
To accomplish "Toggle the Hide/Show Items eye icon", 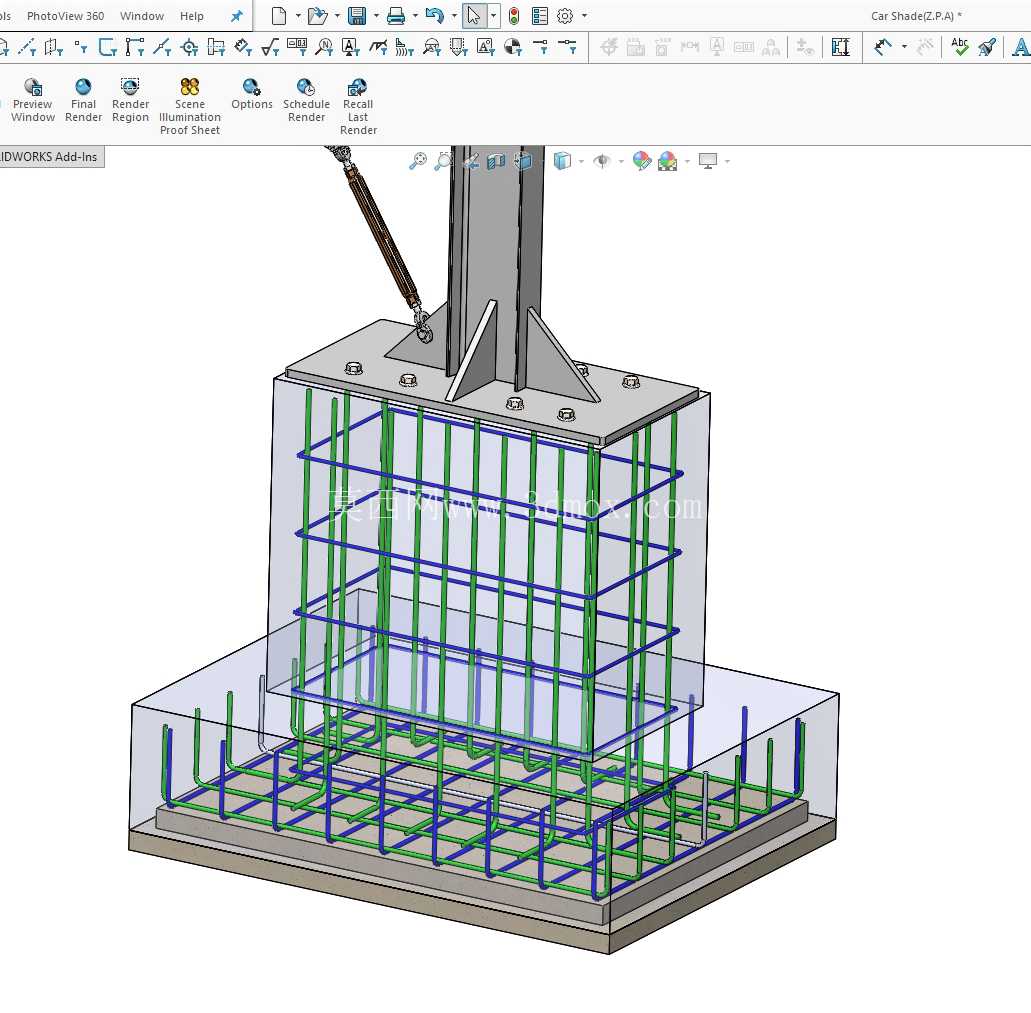I will click(601, 160).
